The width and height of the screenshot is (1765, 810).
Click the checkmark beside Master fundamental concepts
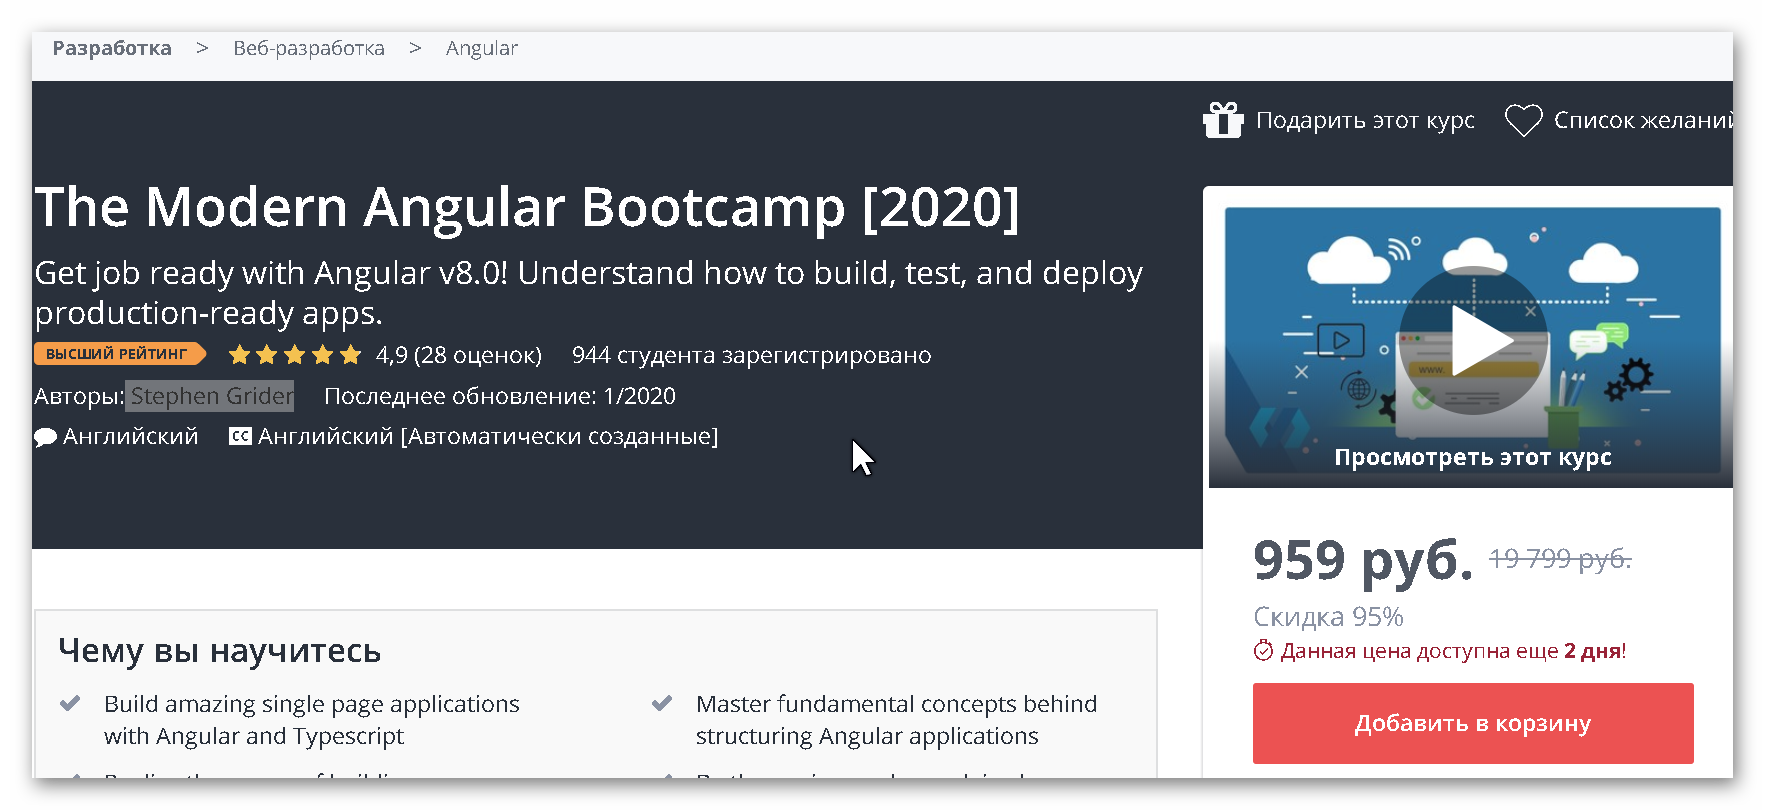click(662, 703)
